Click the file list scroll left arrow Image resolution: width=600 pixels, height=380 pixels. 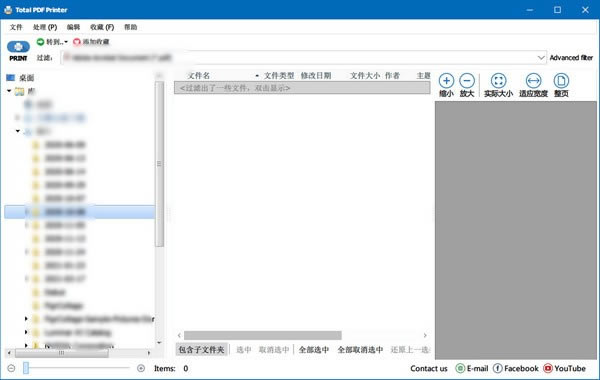coord(179,335)
